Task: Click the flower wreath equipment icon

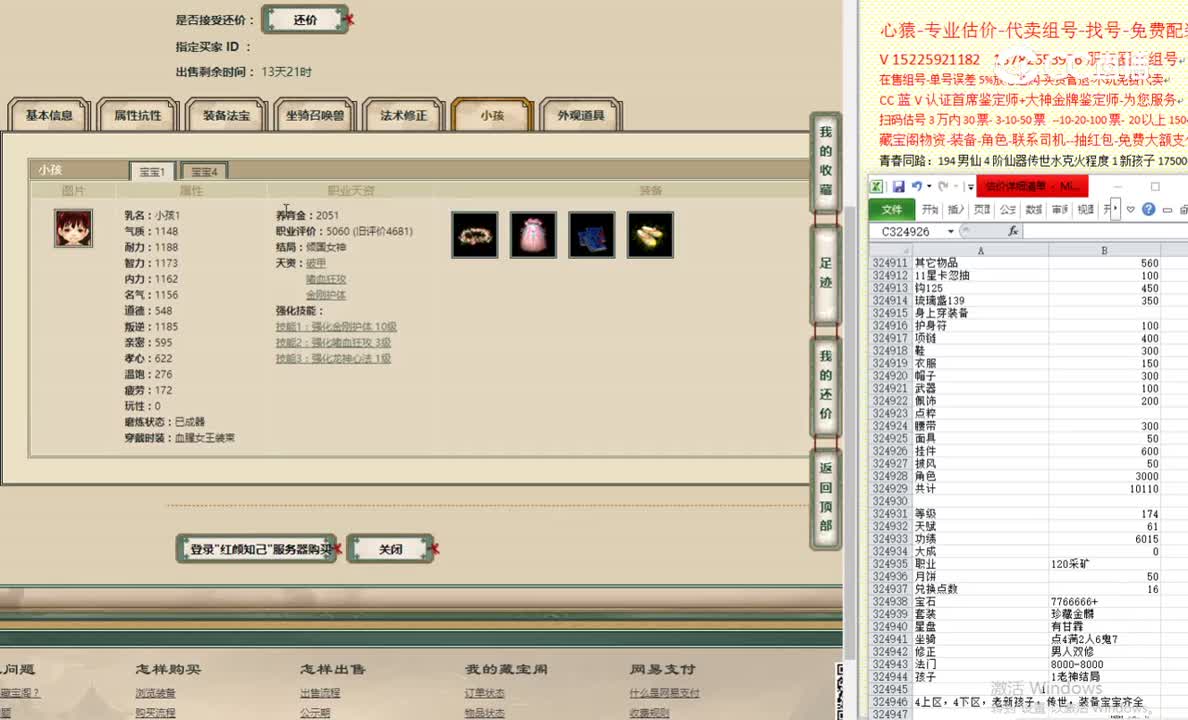Action: (474, 234)
